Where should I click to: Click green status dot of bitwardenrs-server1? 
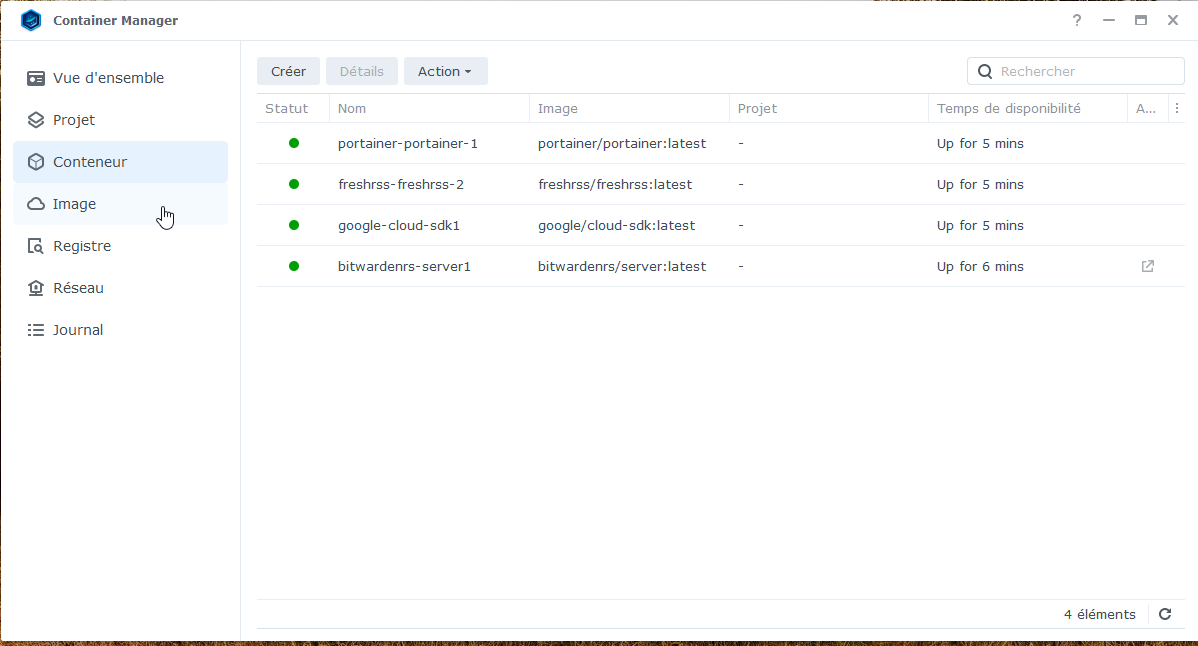tap(293, 266)
